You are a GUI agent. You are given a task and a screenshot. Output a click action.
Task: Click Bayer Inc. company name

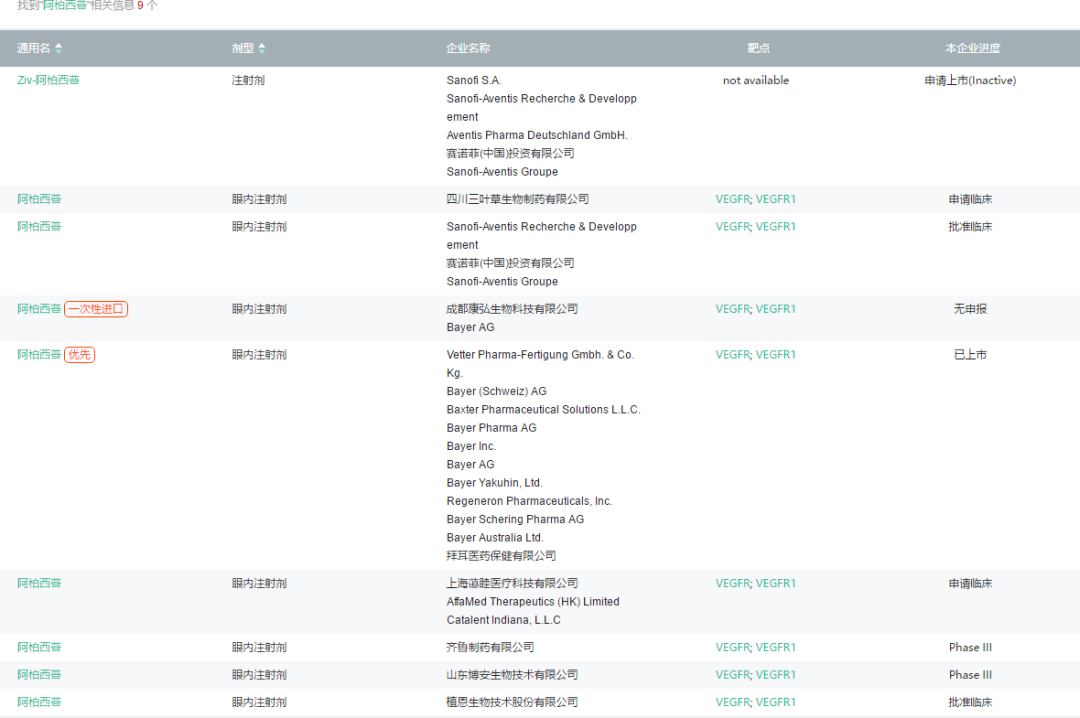(x=471, y=446)
